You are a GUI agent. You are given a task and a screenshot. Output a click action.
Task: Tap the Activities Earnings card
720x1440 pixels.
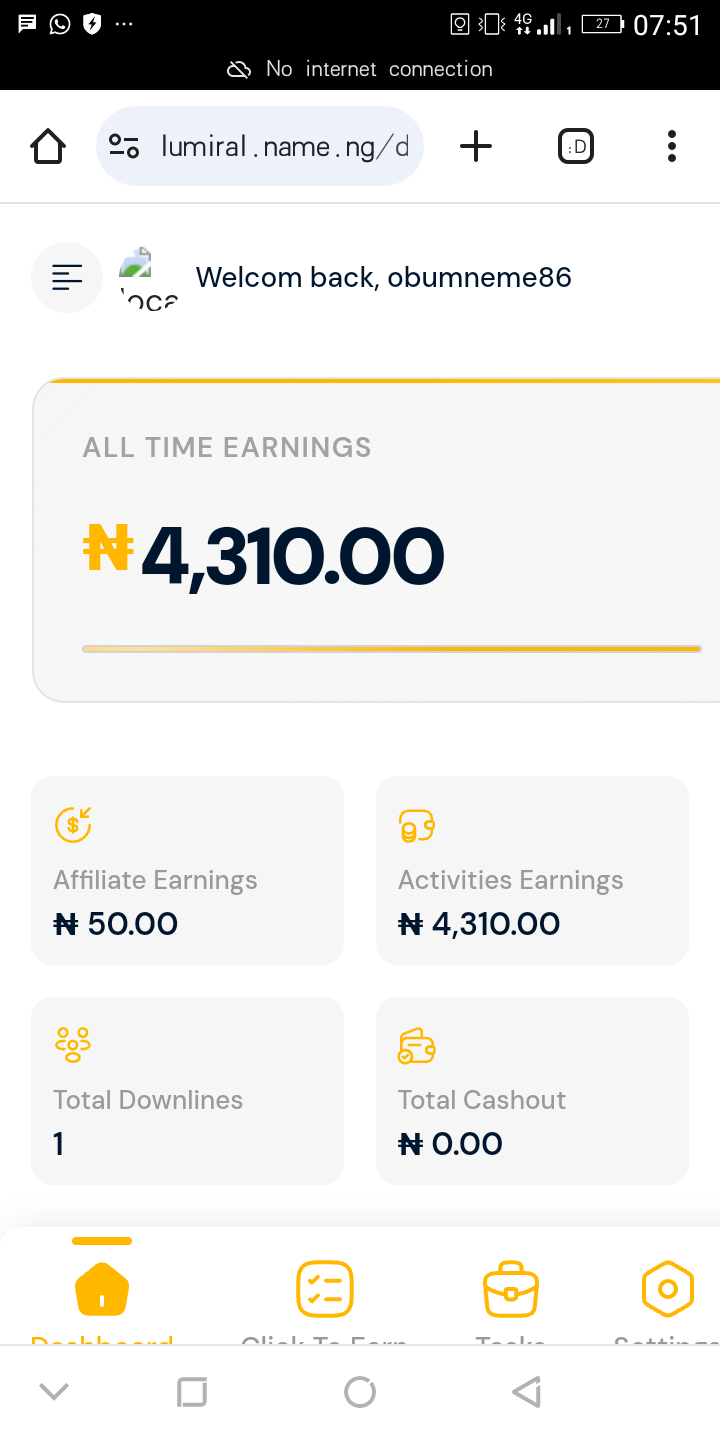(532, 870)
